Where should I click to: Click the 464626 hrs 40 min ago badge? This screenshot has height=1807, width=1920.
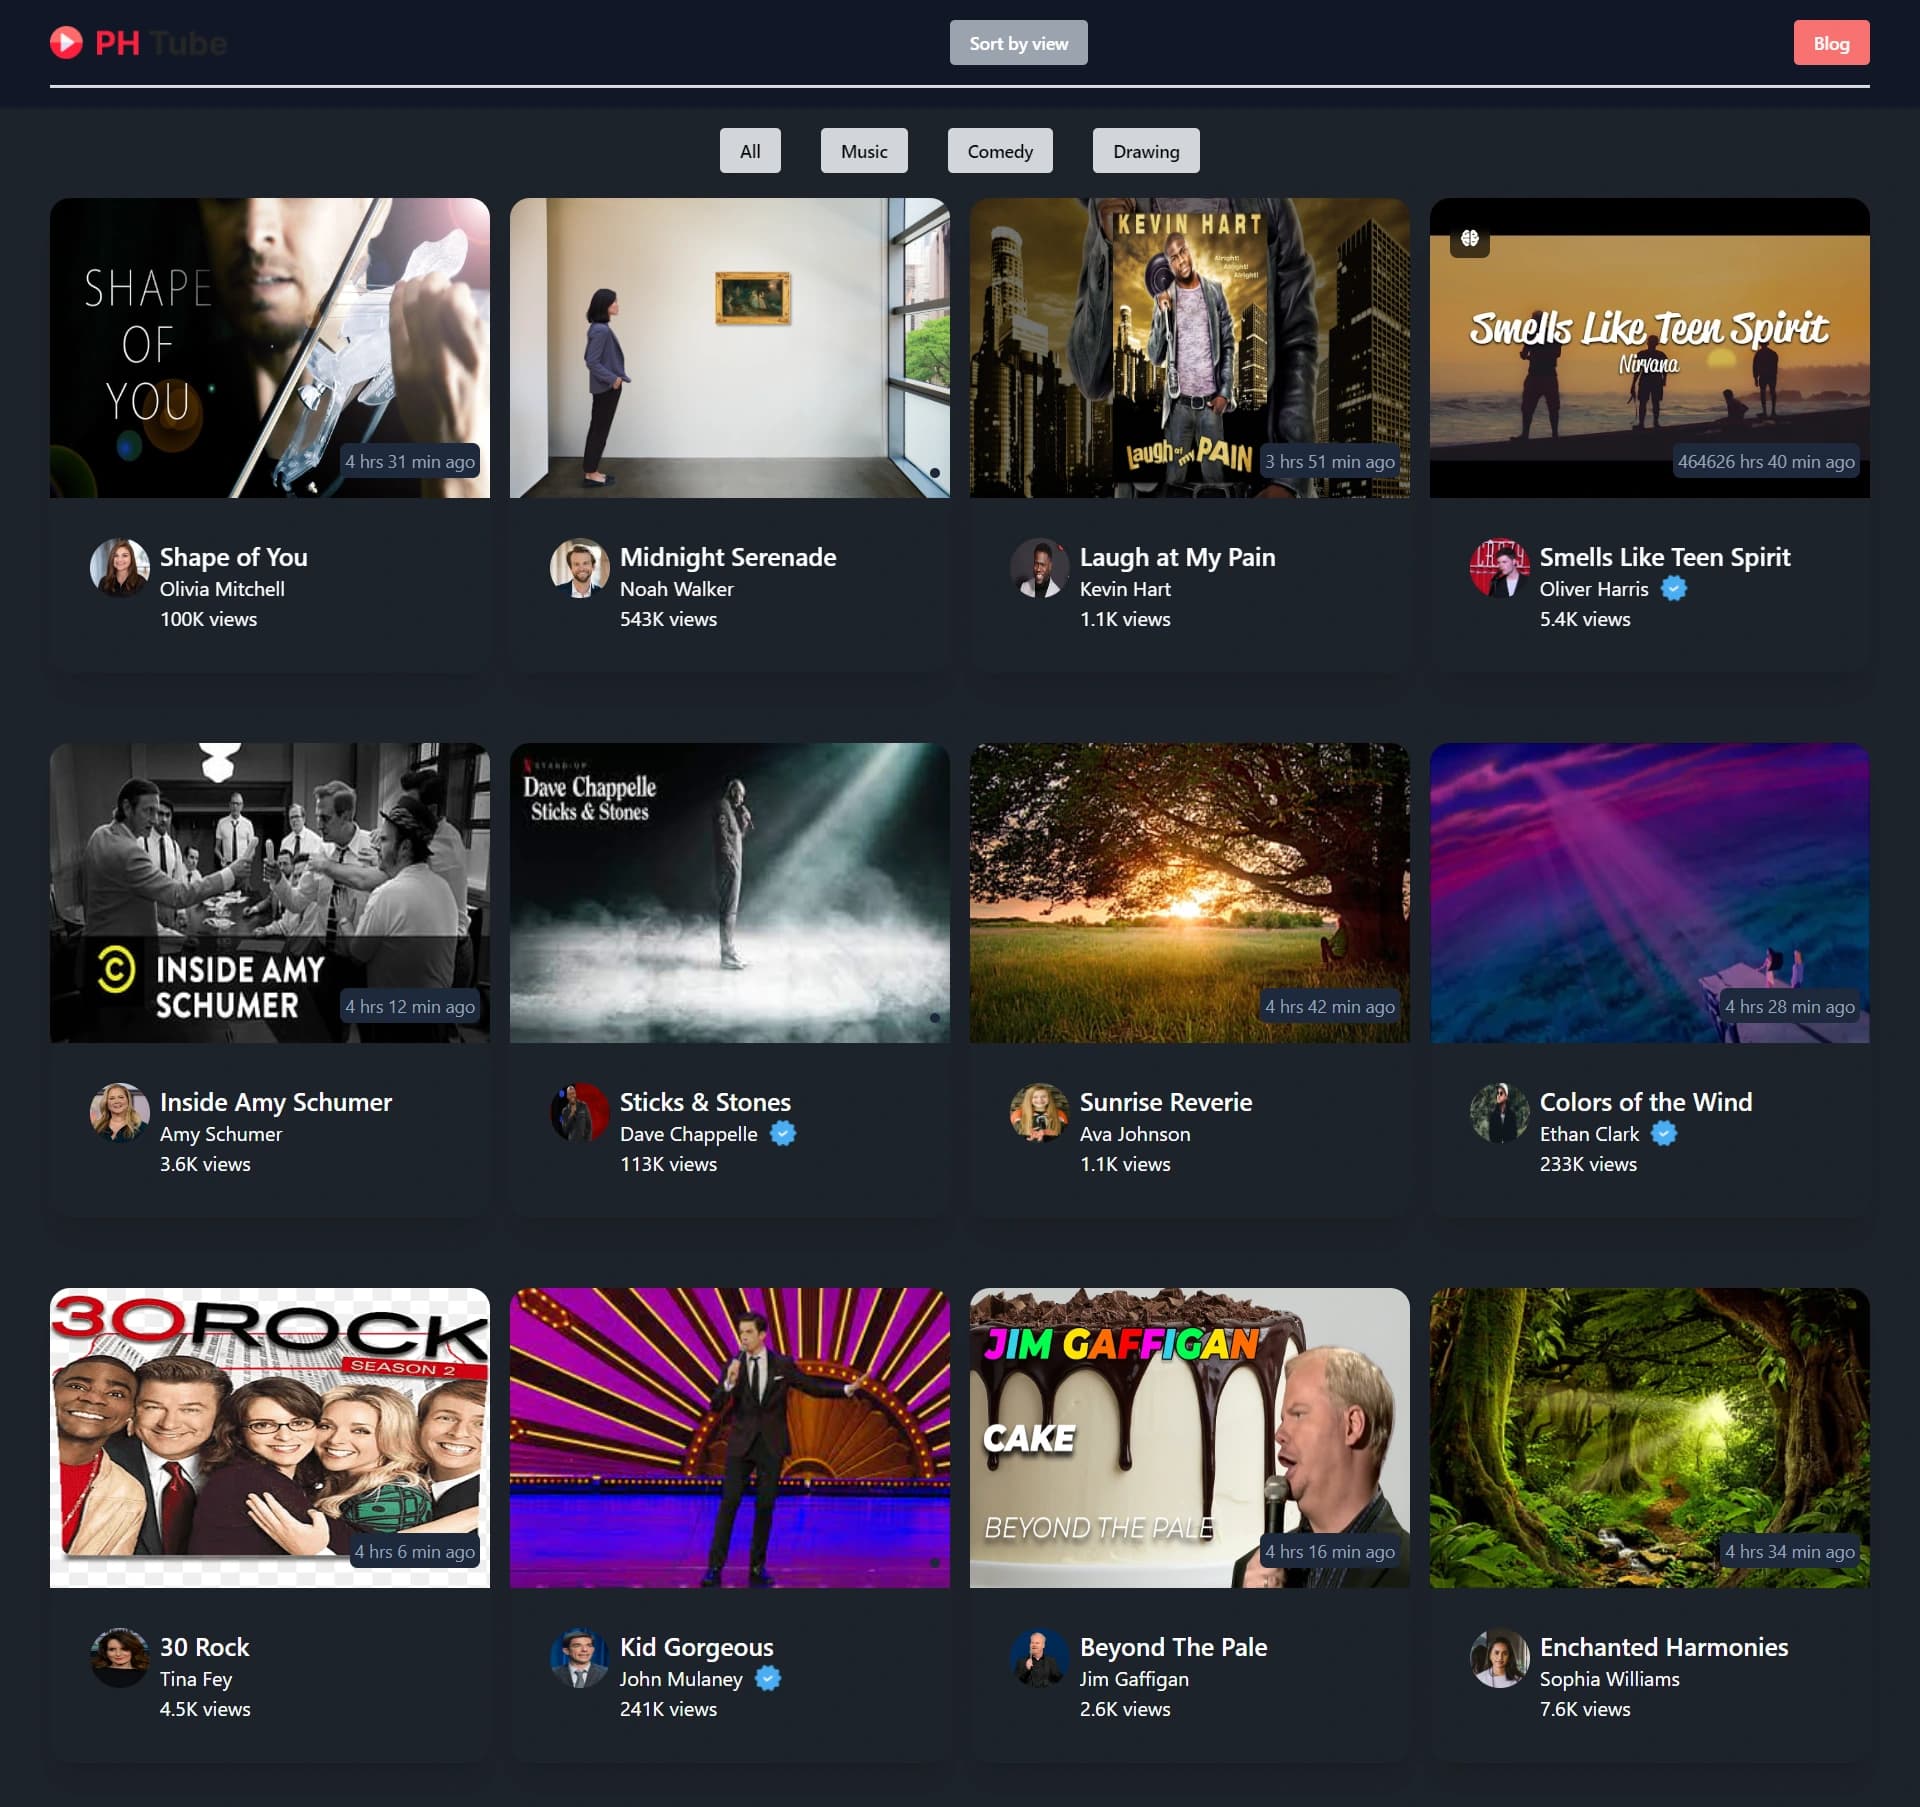point(1766,461)
